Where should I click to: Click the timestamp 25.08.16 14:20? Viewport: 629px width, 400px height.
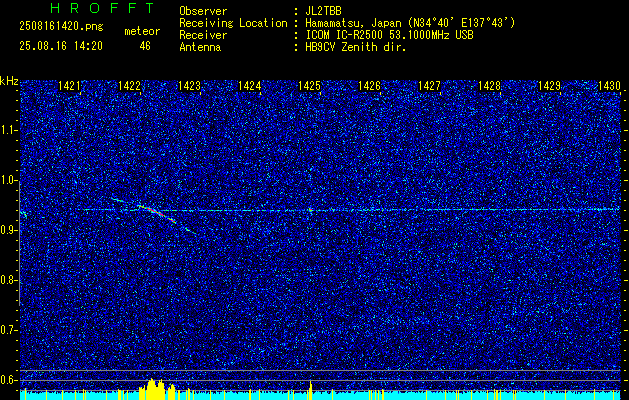61,46
